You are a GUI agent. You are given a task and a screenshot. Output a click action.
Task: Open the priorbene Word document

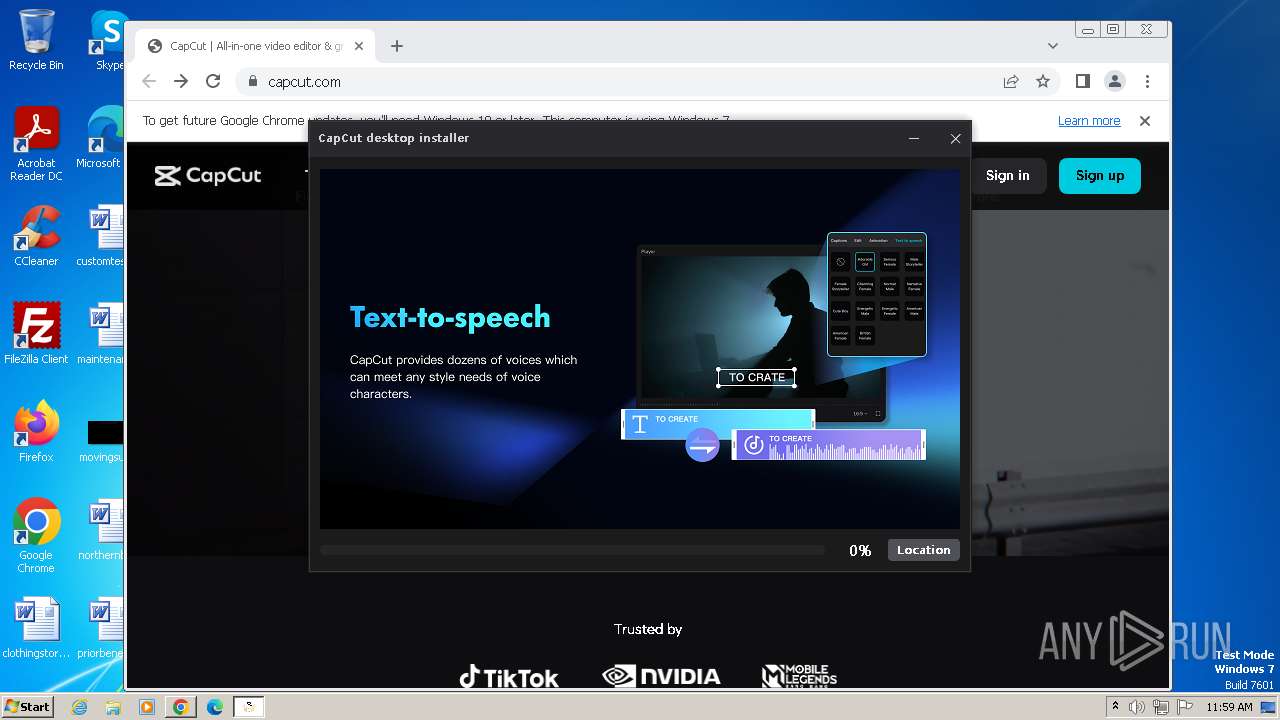pos(100,629)
